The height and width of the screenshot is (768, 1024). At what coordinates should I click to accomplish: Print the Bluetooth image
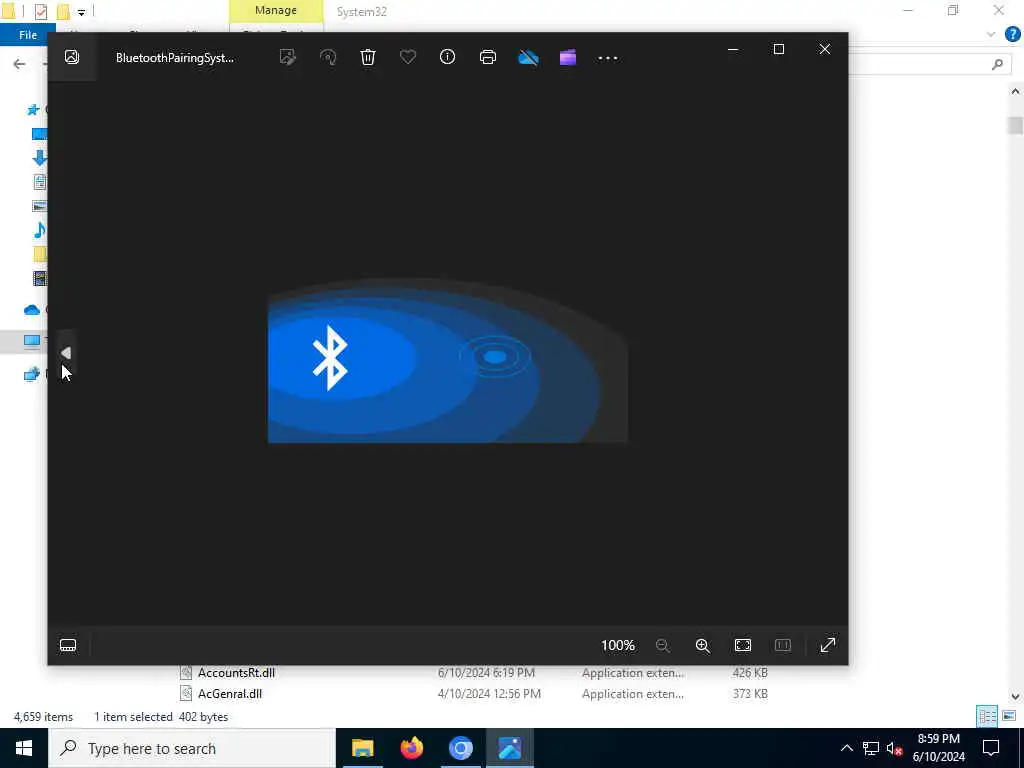tap(488, 57)
